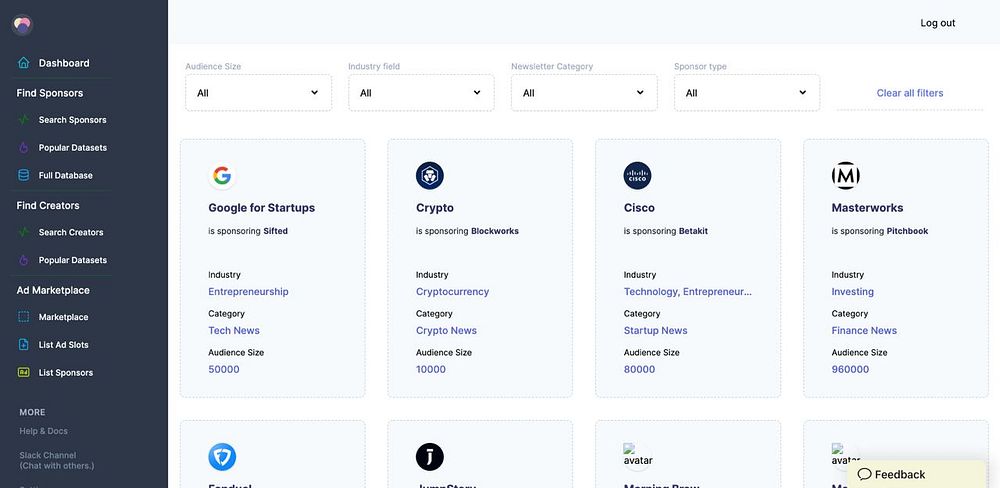Screen dimensions: 1000x488
Task: Click 'is sponsoring Sifted' text
Action: pyautogui.click(x=248, y=231)
